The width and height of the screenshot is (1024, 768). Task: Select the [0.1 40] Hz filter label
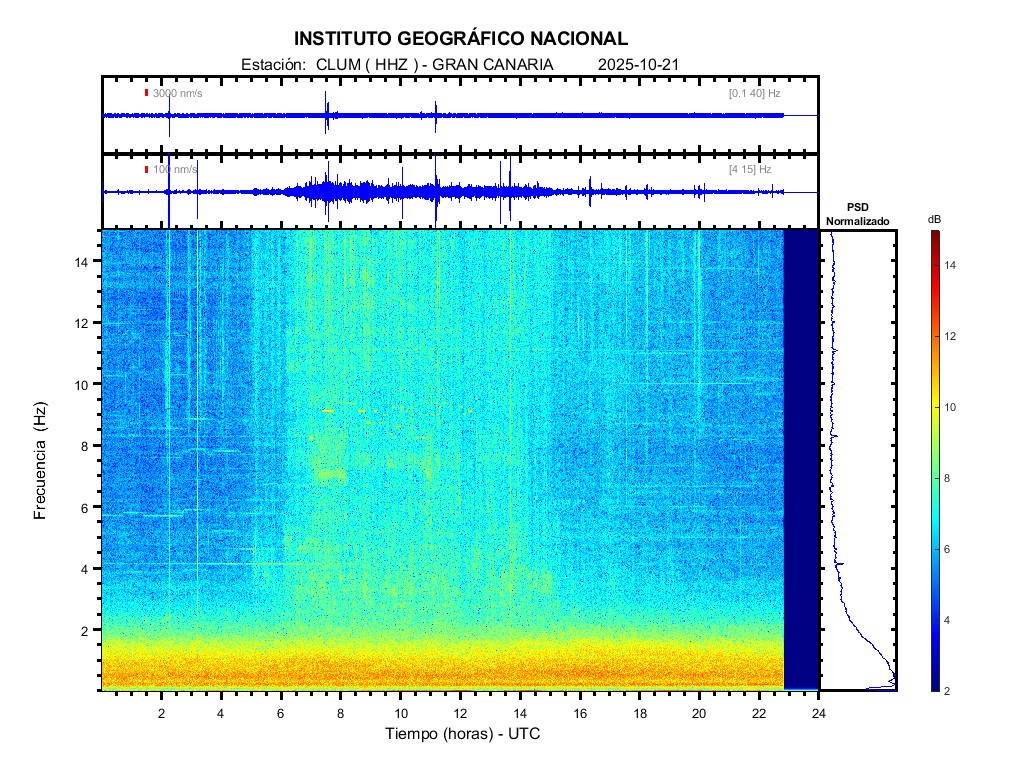754,93
